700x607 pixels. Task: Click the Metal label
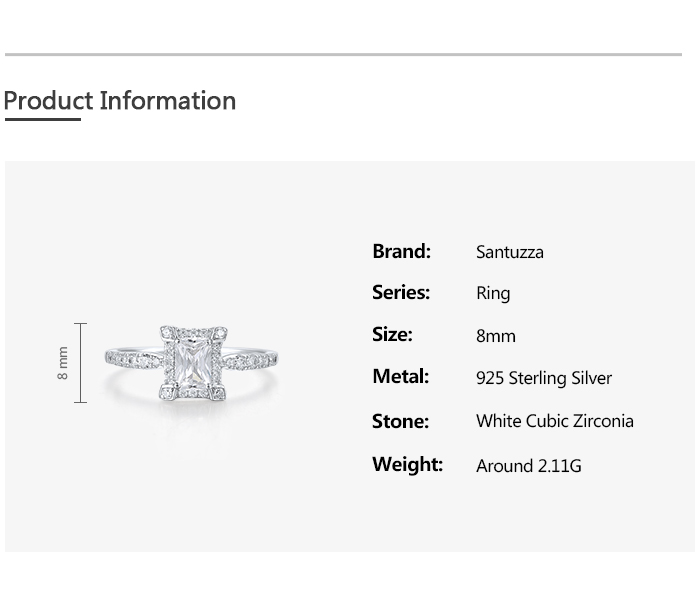pos(400,376)
